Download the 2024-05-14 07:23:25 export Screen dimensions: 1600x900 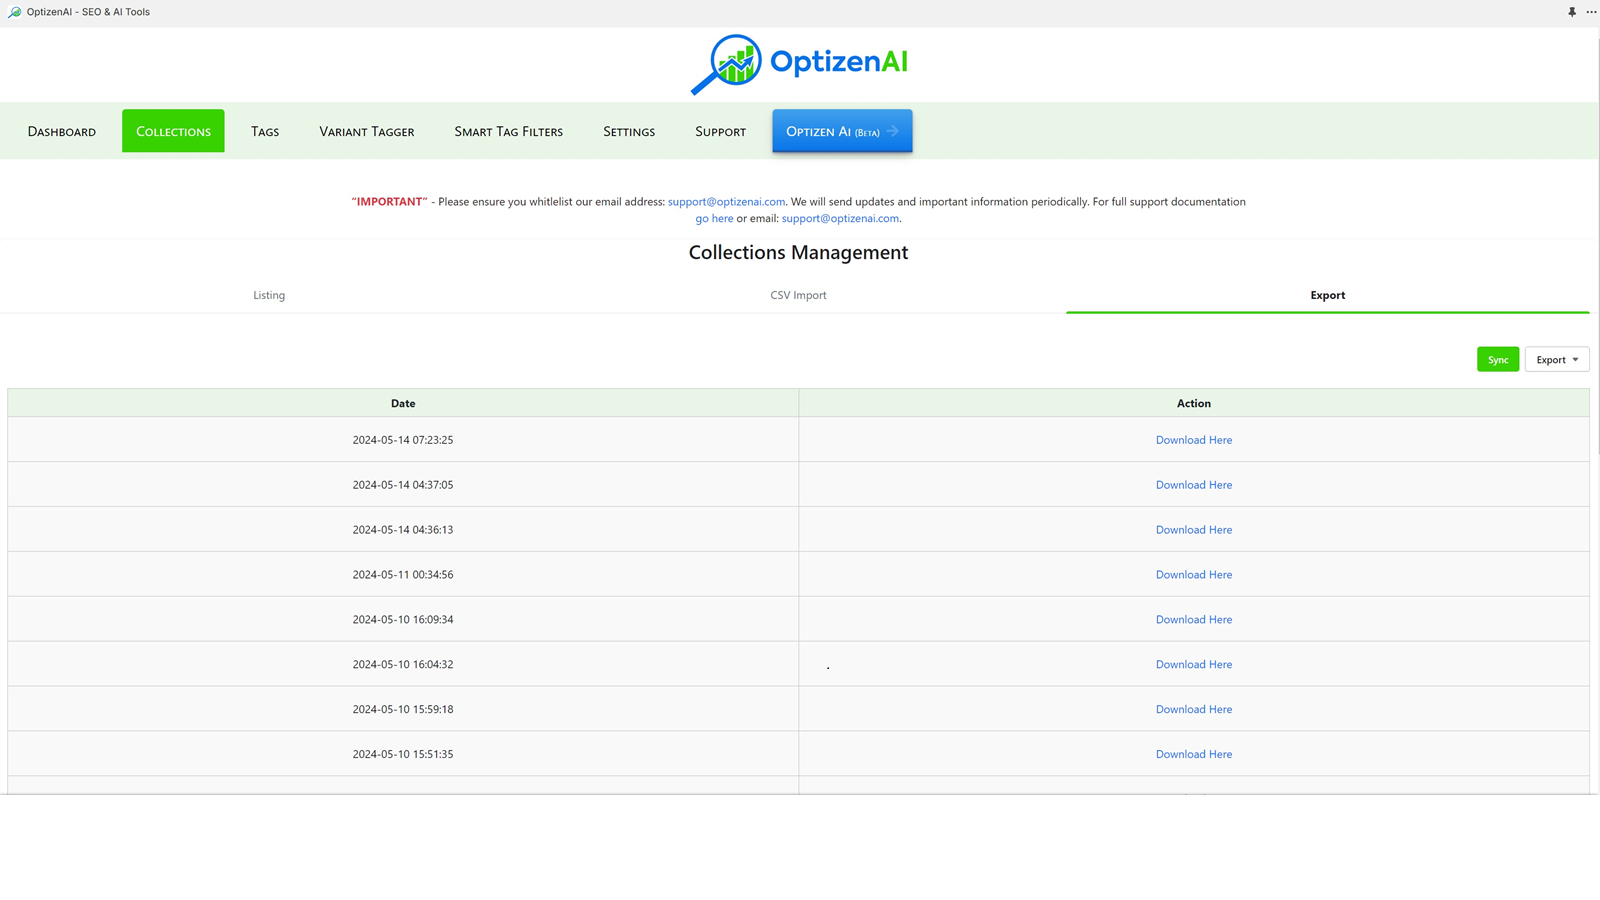point(1194,440)
